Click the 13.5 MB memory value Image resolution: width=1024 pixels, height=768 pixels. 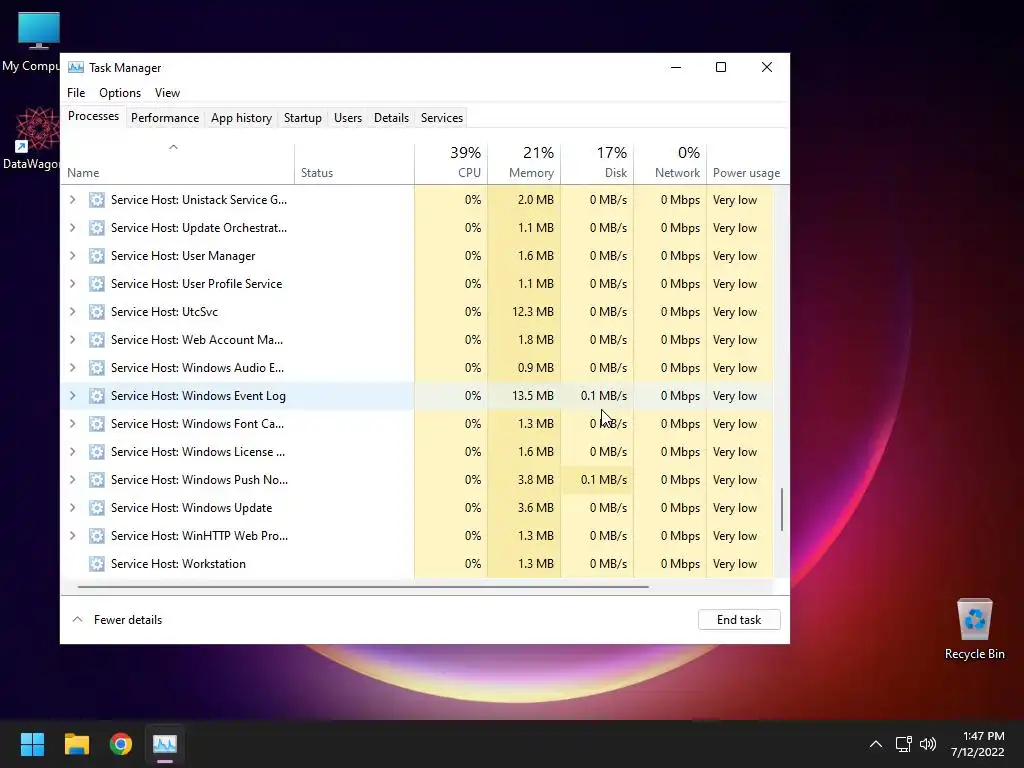point(533,396)
